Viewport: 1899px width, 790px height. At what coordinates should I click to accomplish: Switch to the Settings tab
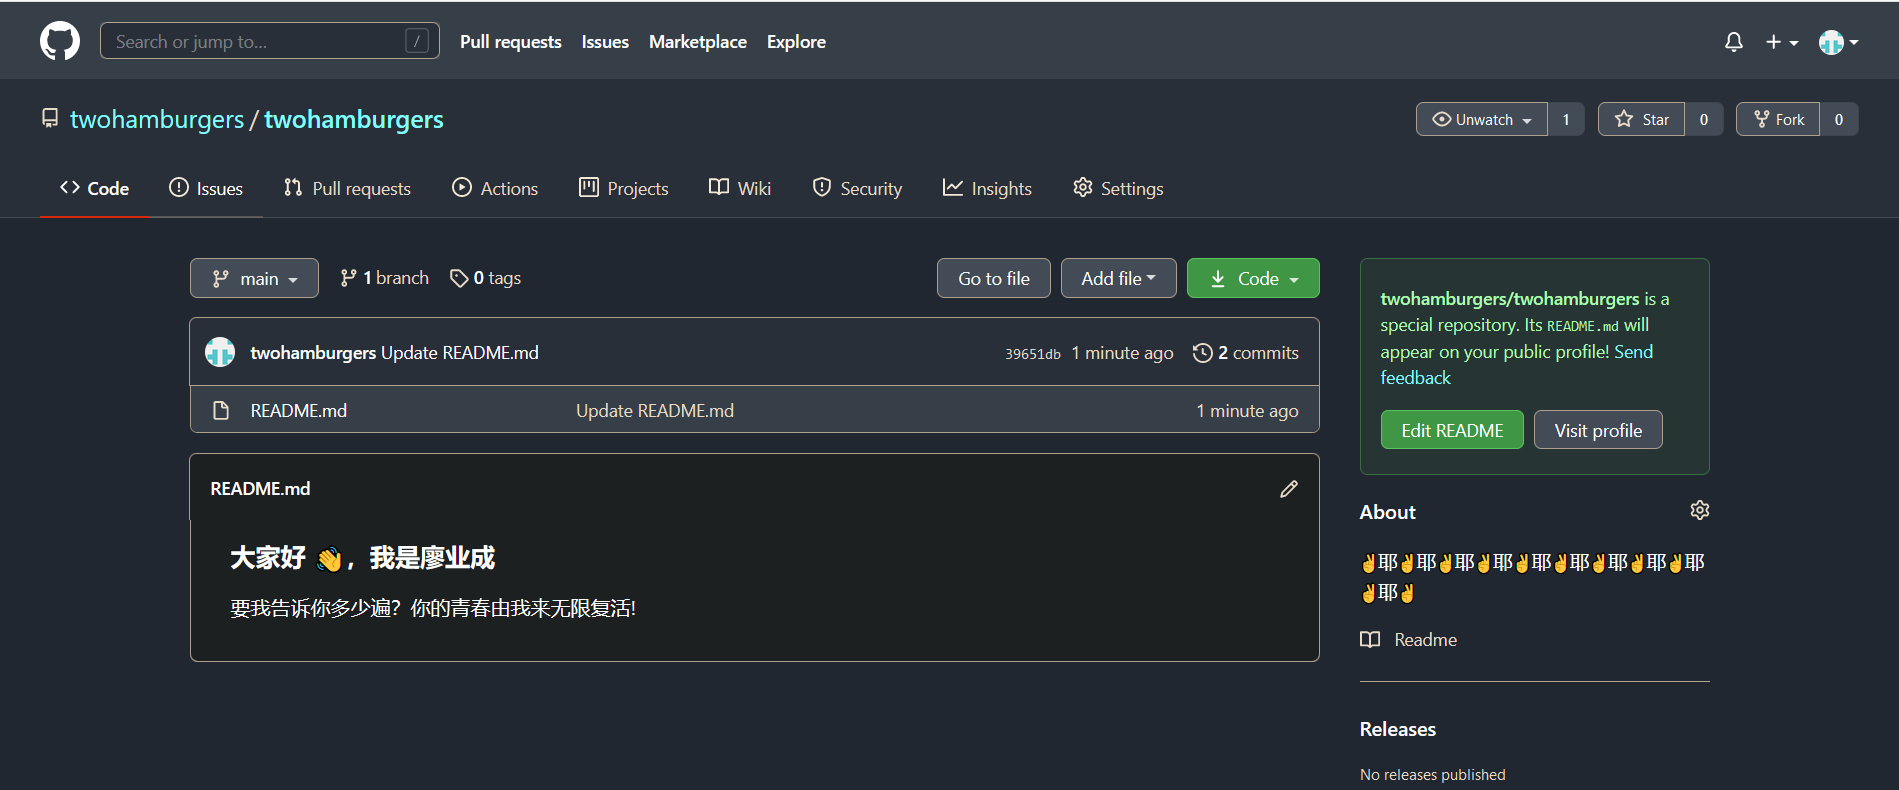pos(1118,188)
